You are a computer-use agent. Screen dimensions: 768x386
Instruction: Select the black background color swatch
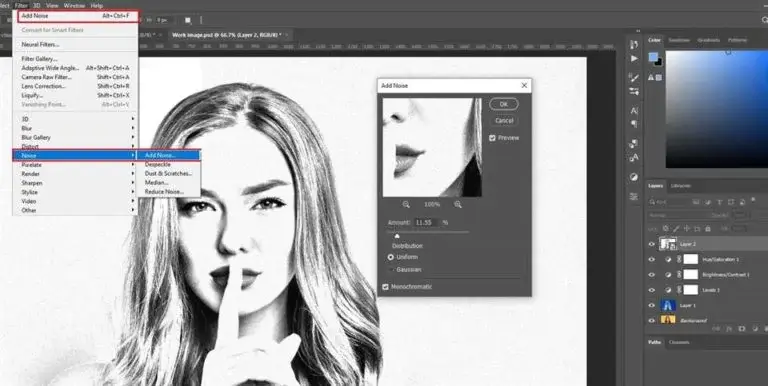[x=659, y=62]
